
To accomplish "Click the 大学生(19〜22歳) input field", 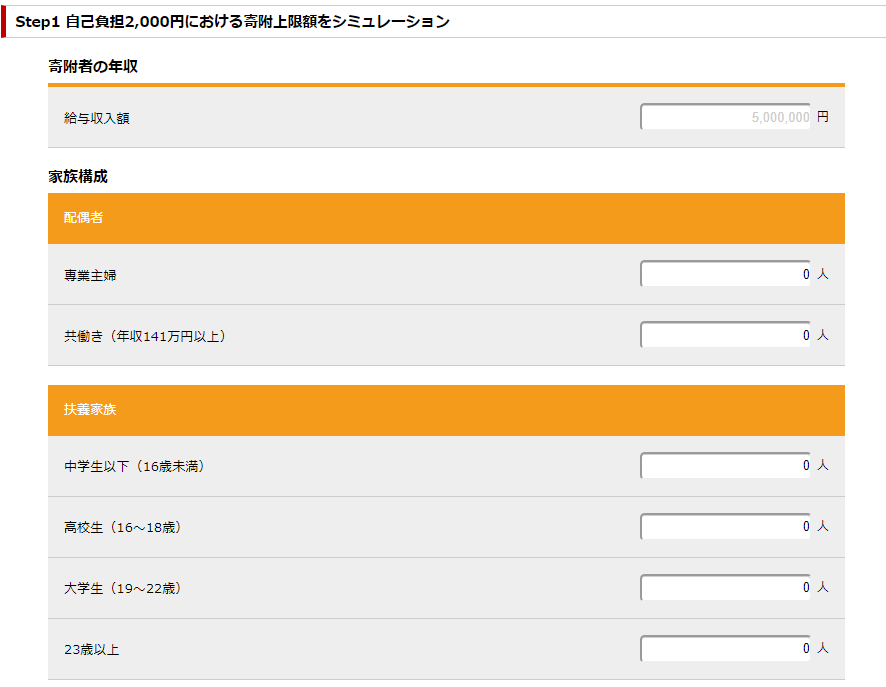I will (725, 588).
